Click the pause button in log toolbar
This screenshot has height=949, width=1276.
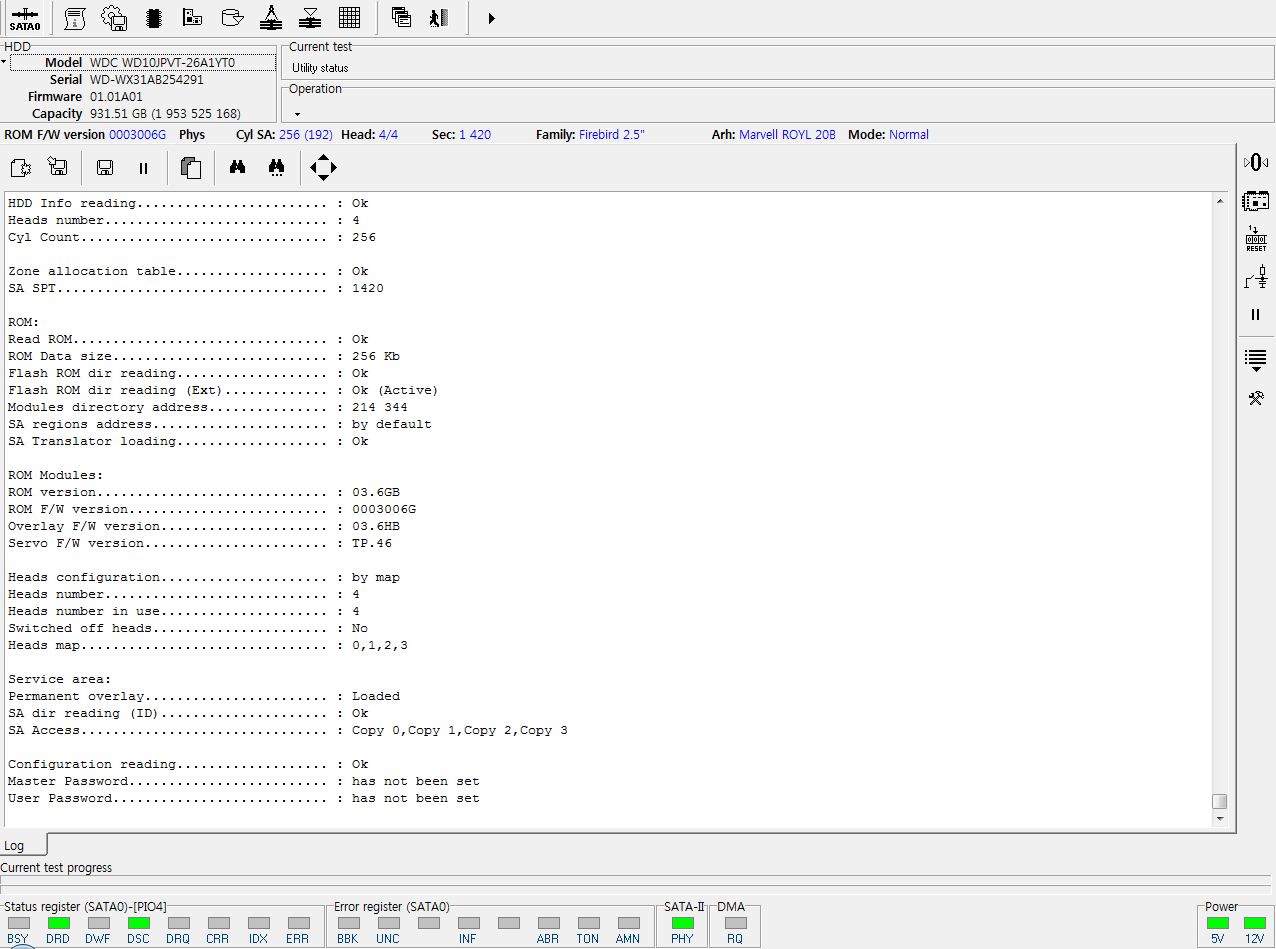pyautogui.click(x=143, y=168)
